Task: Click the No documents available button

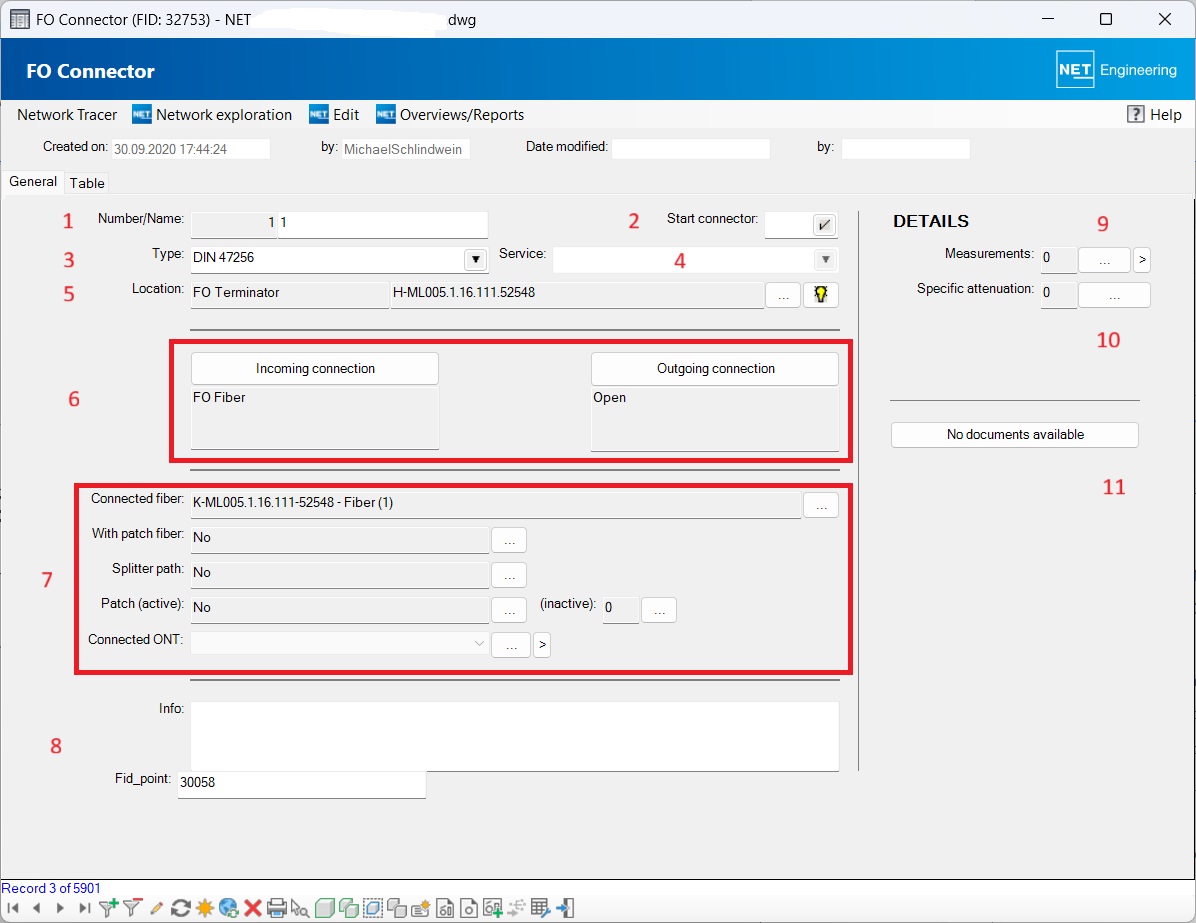Action: (x=1014, y=435)
